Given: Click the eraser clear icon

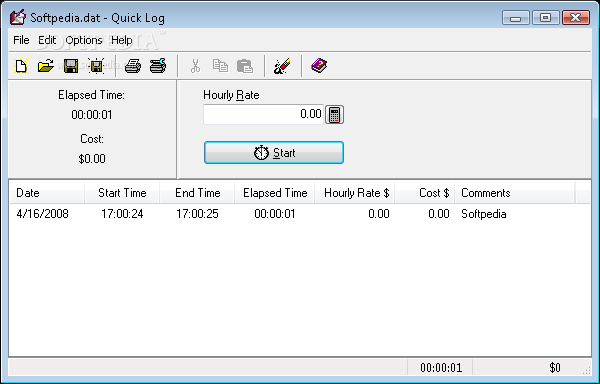Looking at the screenshot, I should click(x=282, y=66).
